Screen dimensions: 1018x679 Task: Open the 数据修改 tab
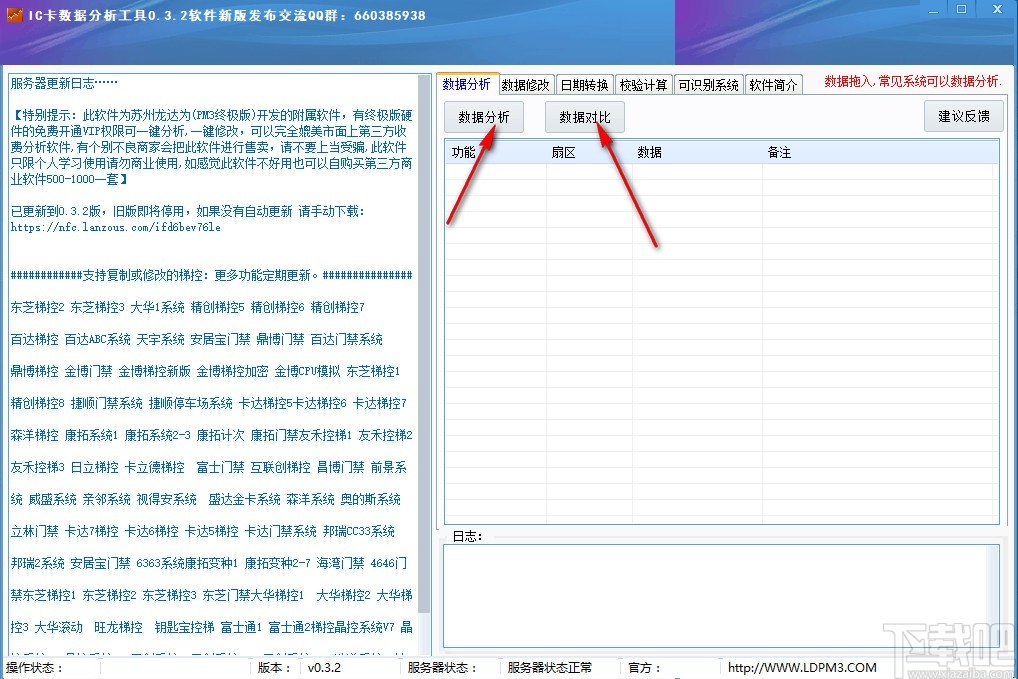tap(526, 85)
